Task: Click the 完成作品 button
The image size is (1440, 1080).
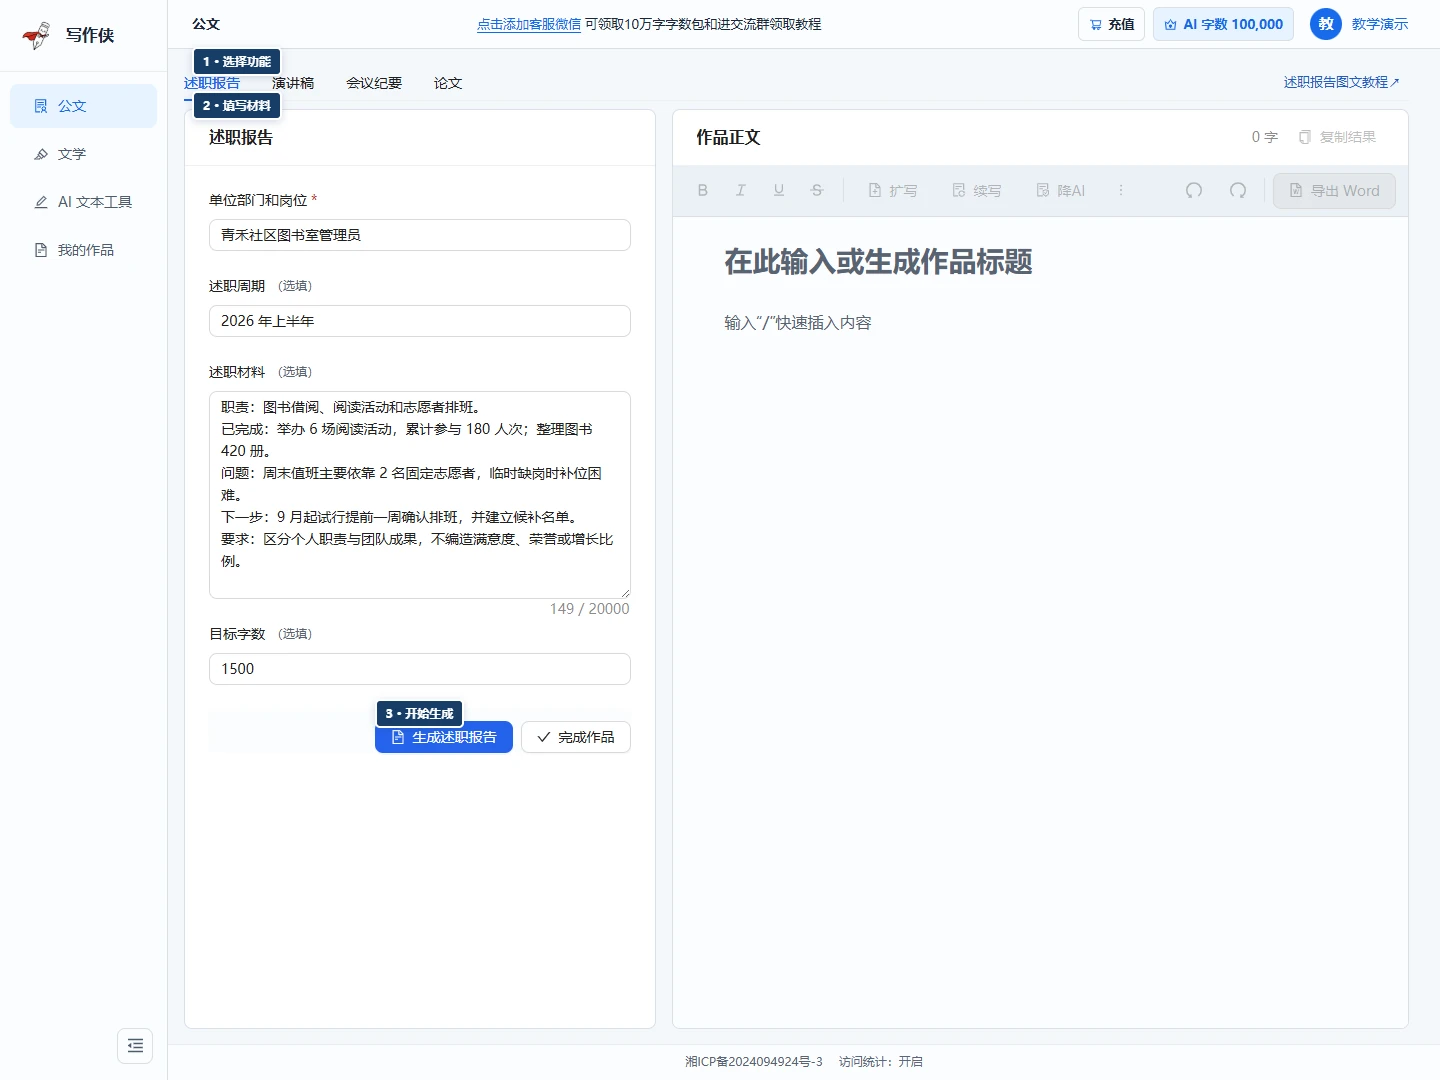Action: coord(576,737)
